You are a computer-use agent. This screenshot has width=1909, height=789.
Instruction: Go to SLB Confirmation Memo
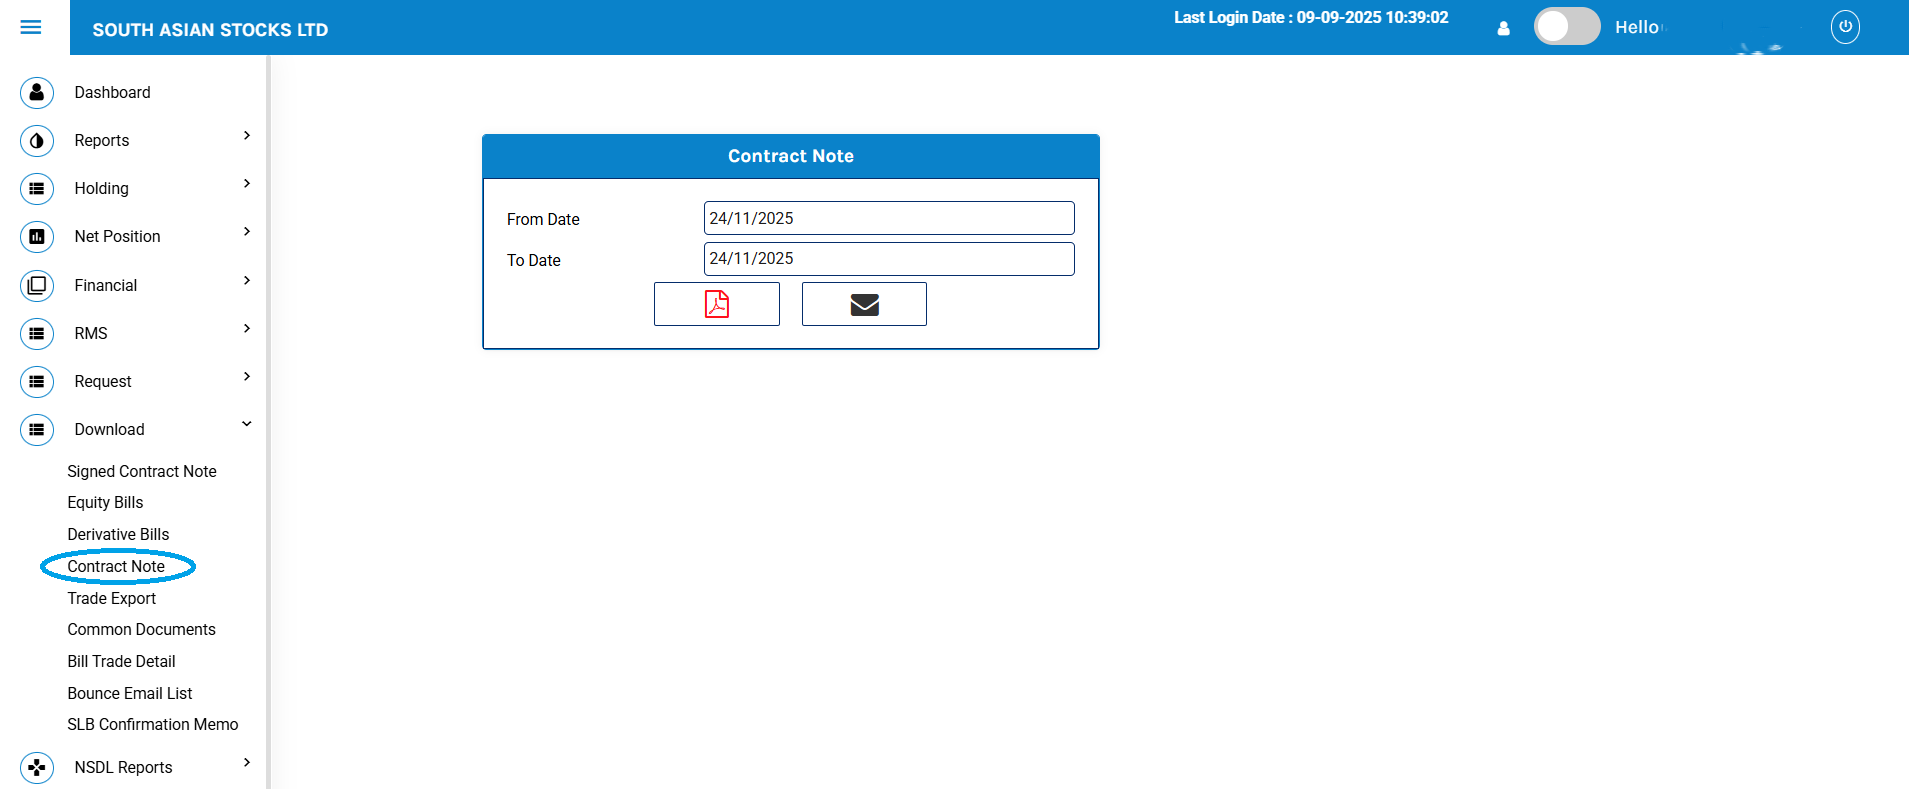153,724
